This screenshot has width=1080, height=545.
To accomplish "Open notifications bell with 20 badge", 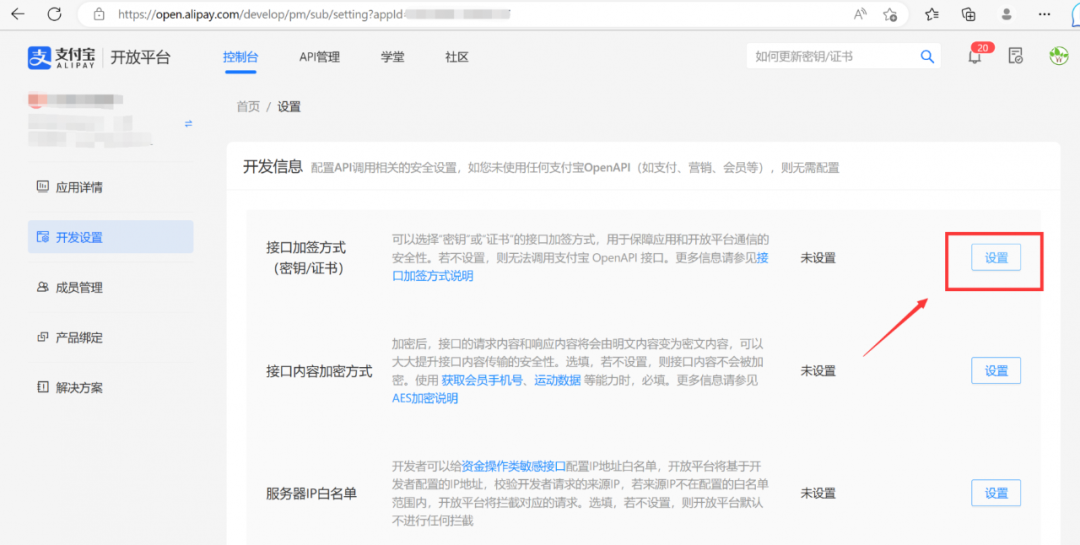I will pos(976,54).
